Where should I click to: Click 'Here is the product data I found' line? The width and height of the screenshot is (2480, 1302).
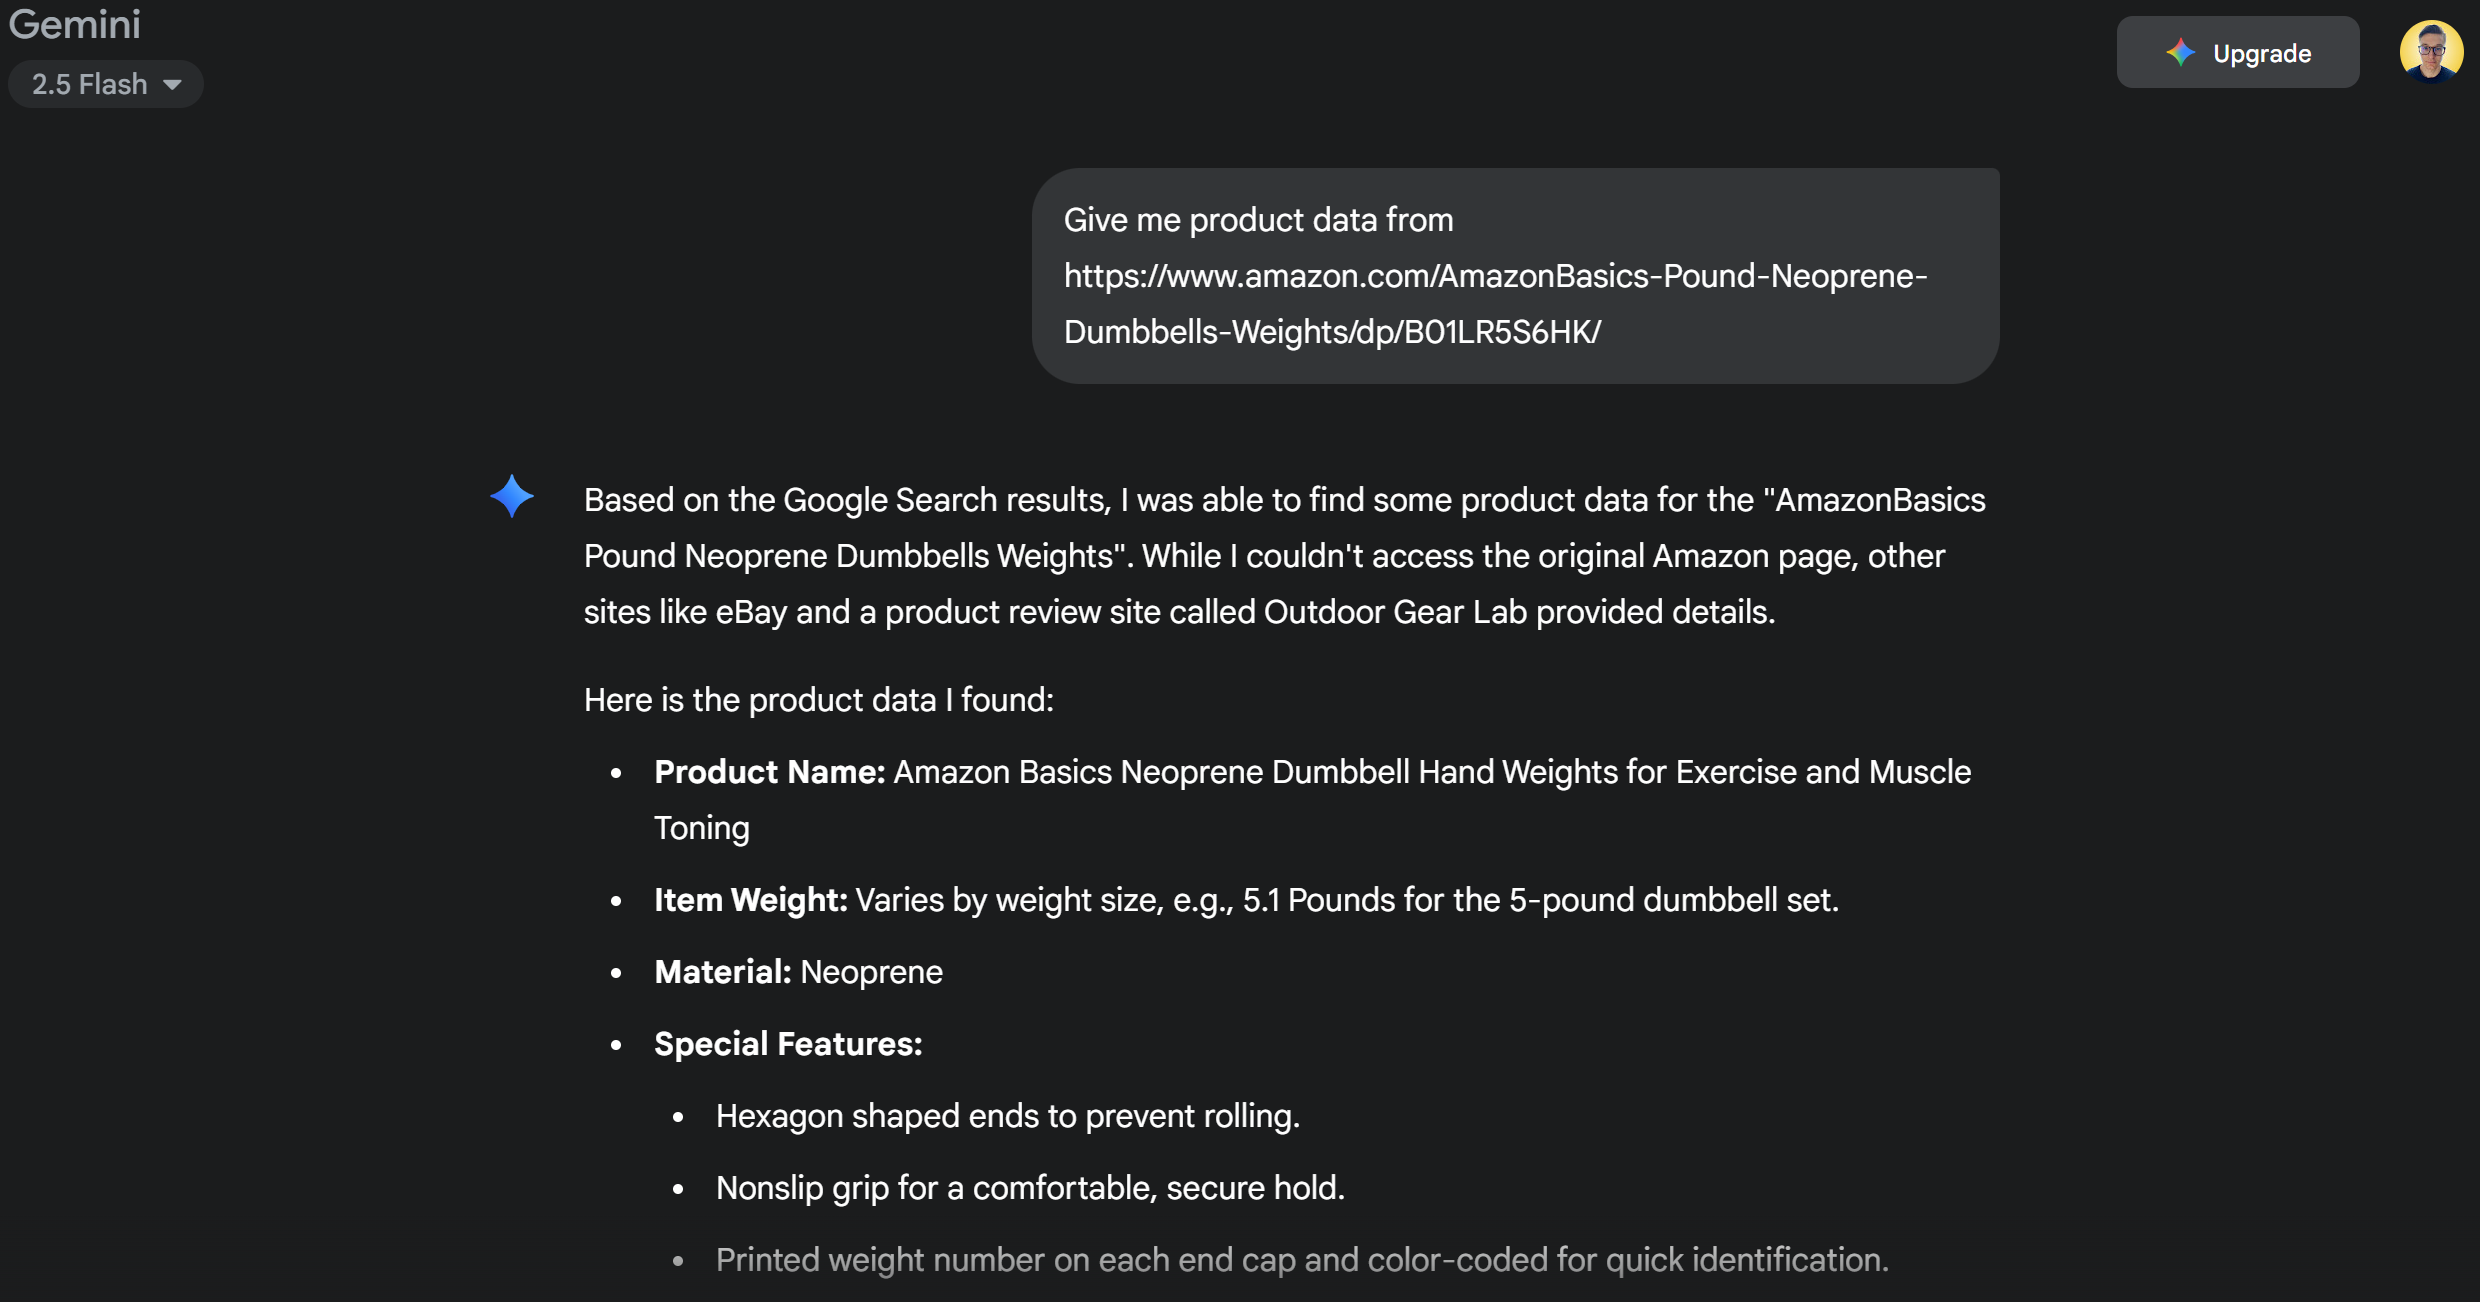pos(819,700)
